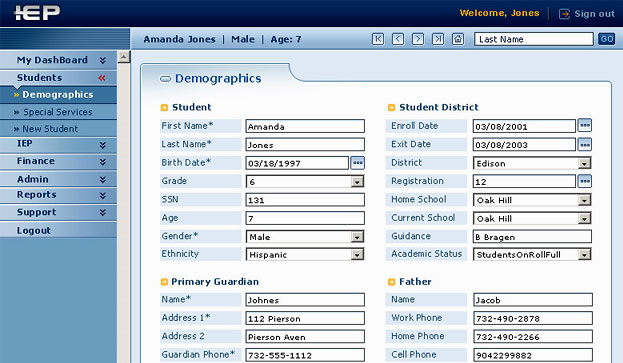Open the Grade dropdown
The height and width of the screenshot is (363, 623).
pos(357,182)
